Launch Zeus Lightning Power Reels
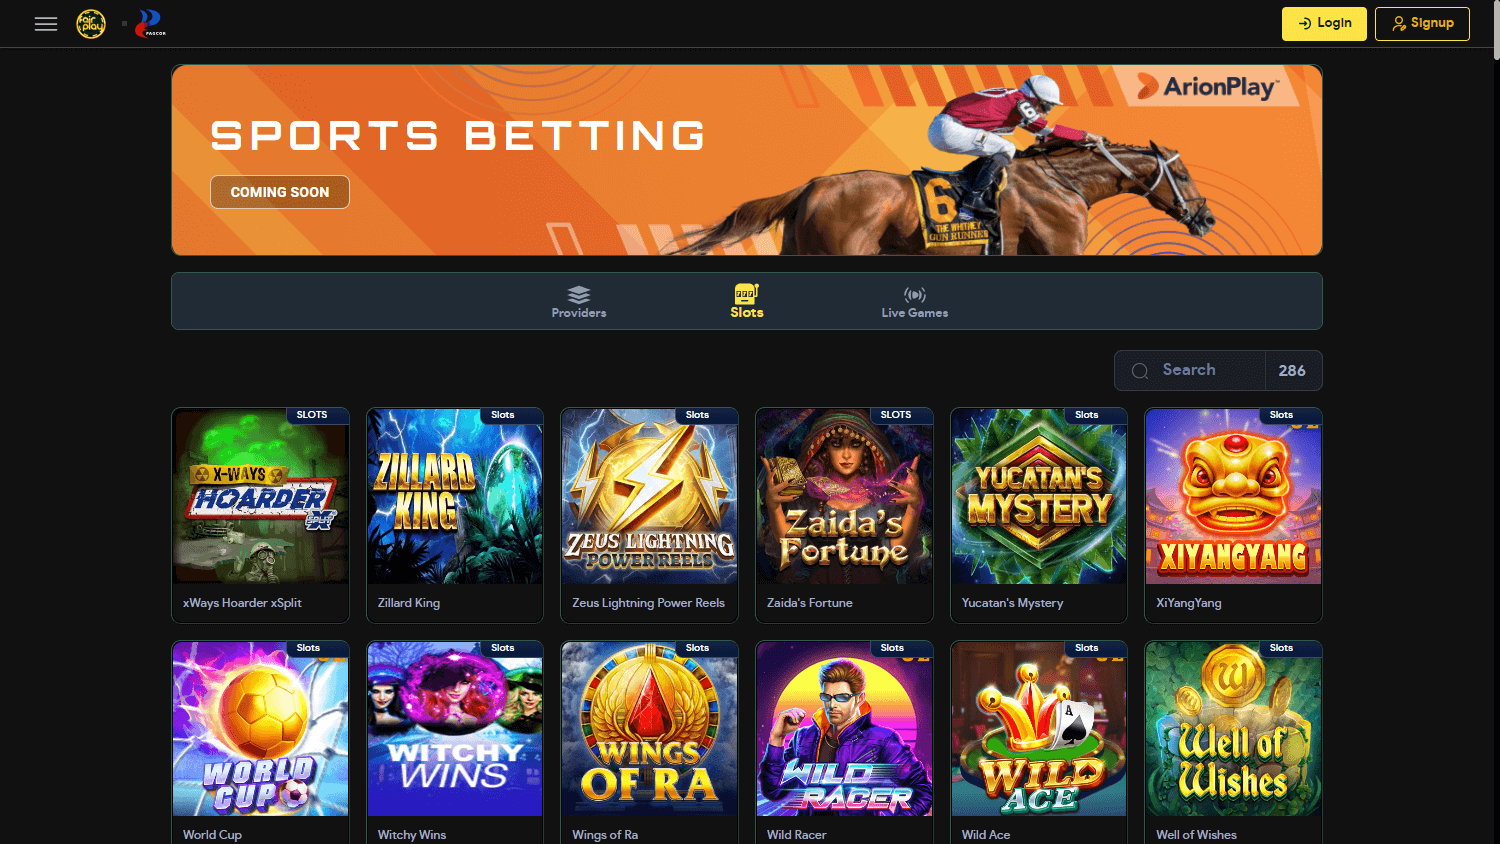1500x844 pixels. point(650,515)
